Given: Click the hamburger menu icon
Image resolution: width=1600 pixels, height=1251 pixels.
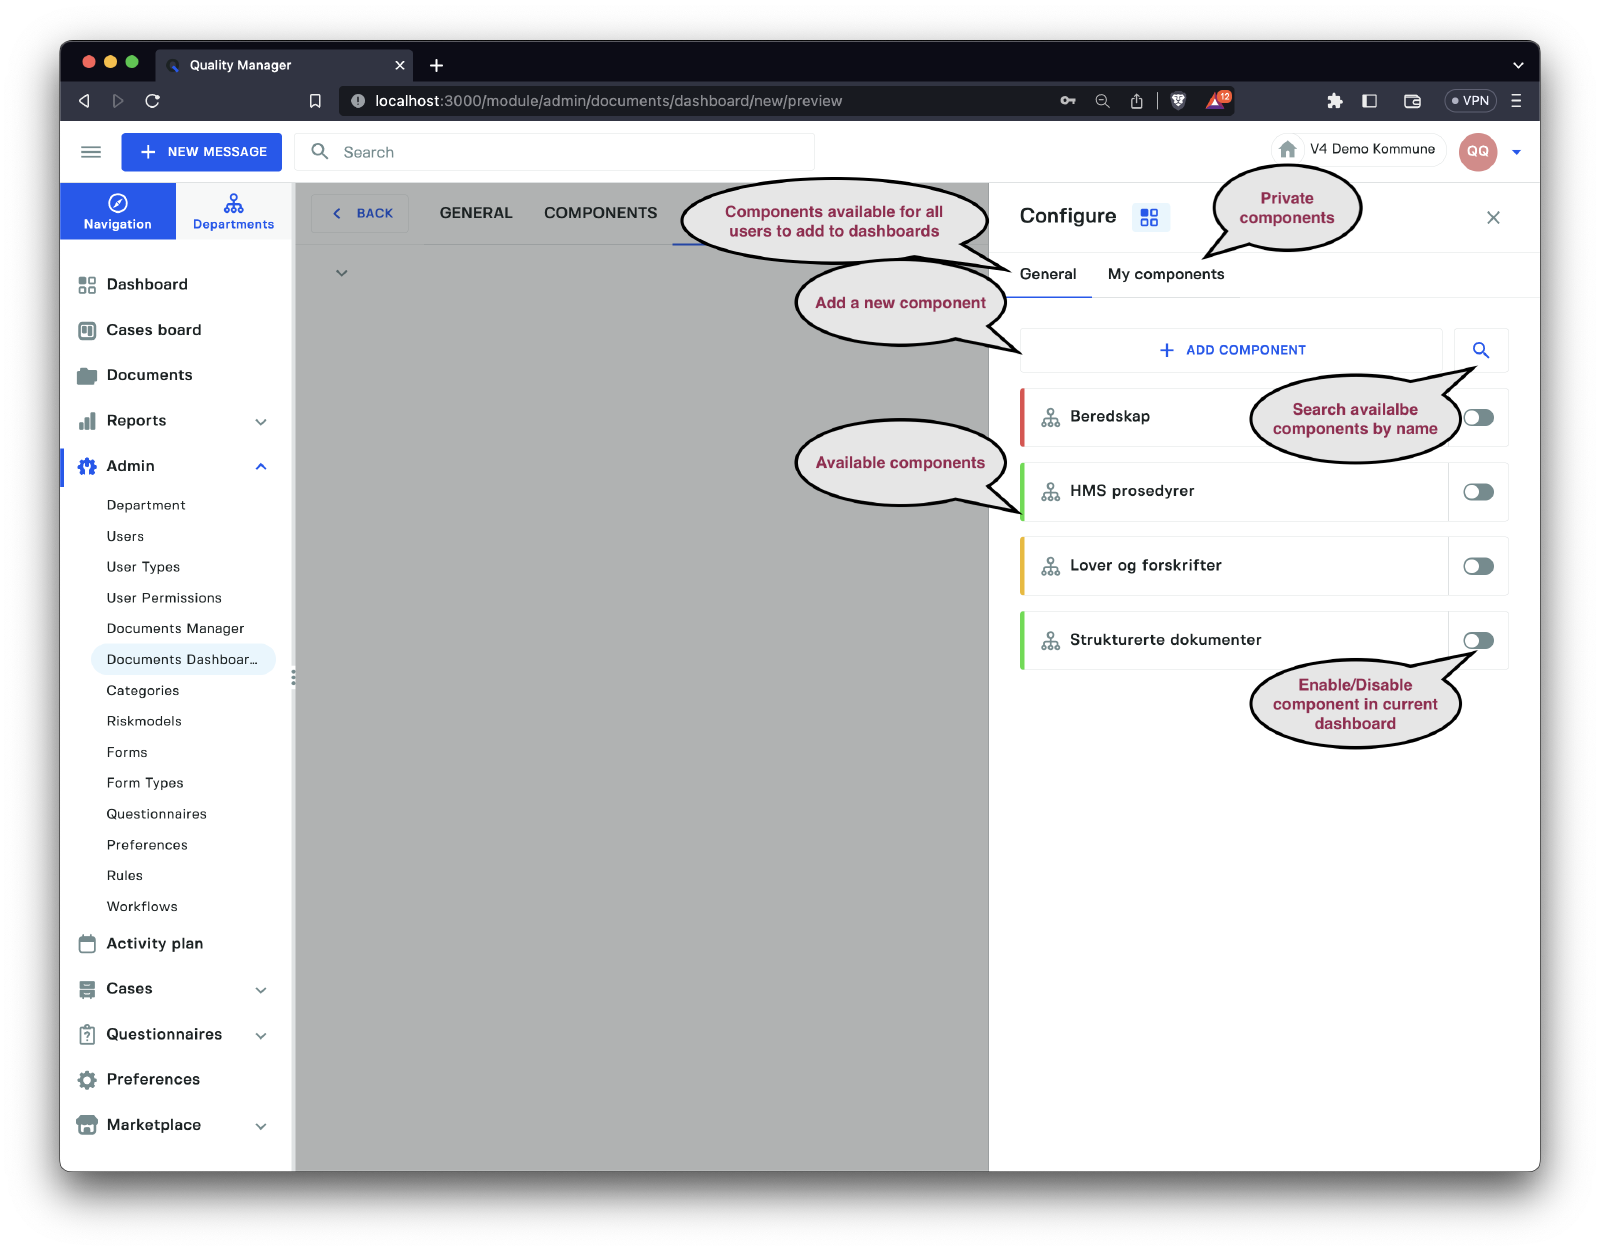Looking at the screenshot, I should click(x=91, y=152).
